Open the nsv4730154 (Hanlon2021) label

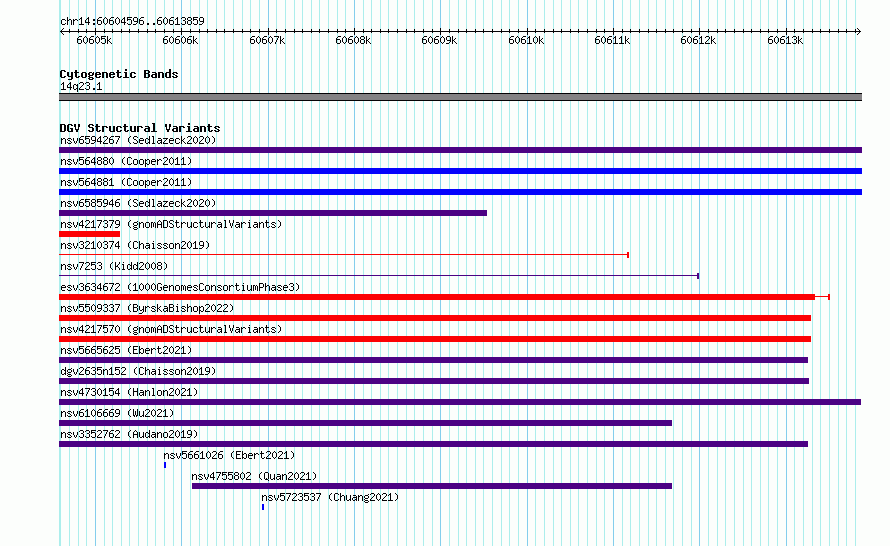click(129, 392)
